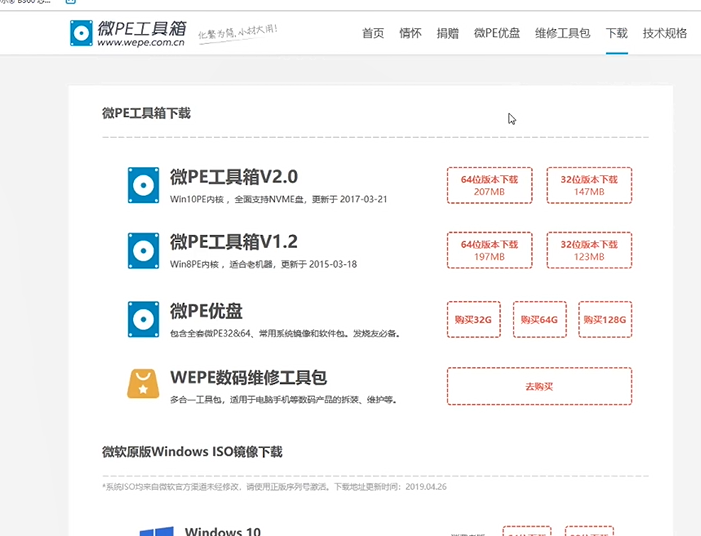Open the 维修工具包 navigation item
The image size is (701, 536).
click(x=562, y=33)
